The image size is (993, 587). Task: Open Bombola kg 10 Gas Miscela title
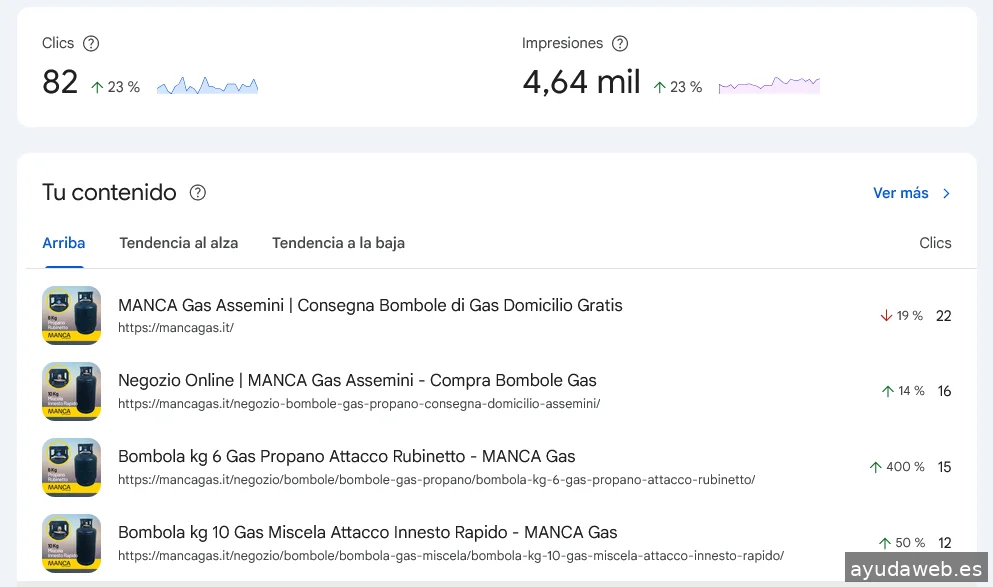(367, 532)
